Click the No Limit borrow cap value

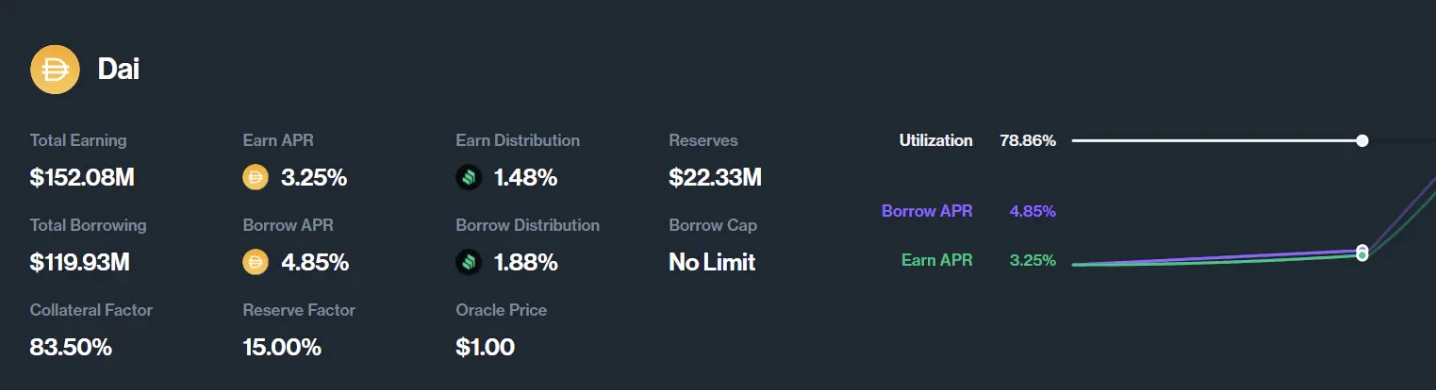(x=712, y=263)
